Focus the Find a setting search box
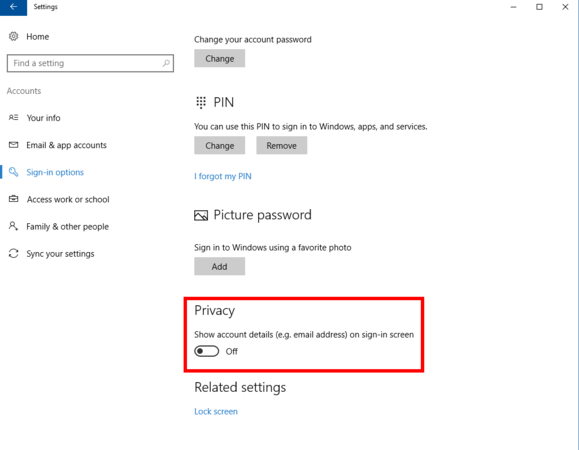 click(90, 63)
